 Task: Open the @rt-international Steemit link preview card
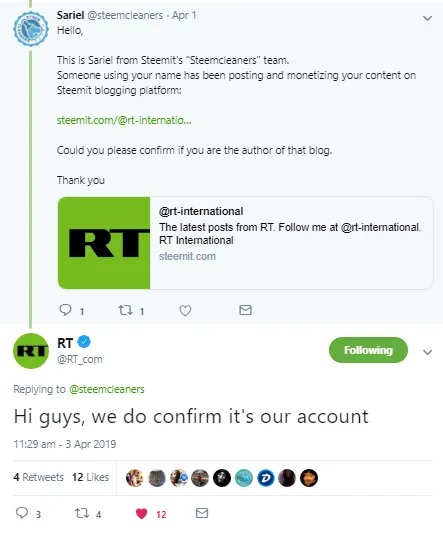tap(246, 243)
